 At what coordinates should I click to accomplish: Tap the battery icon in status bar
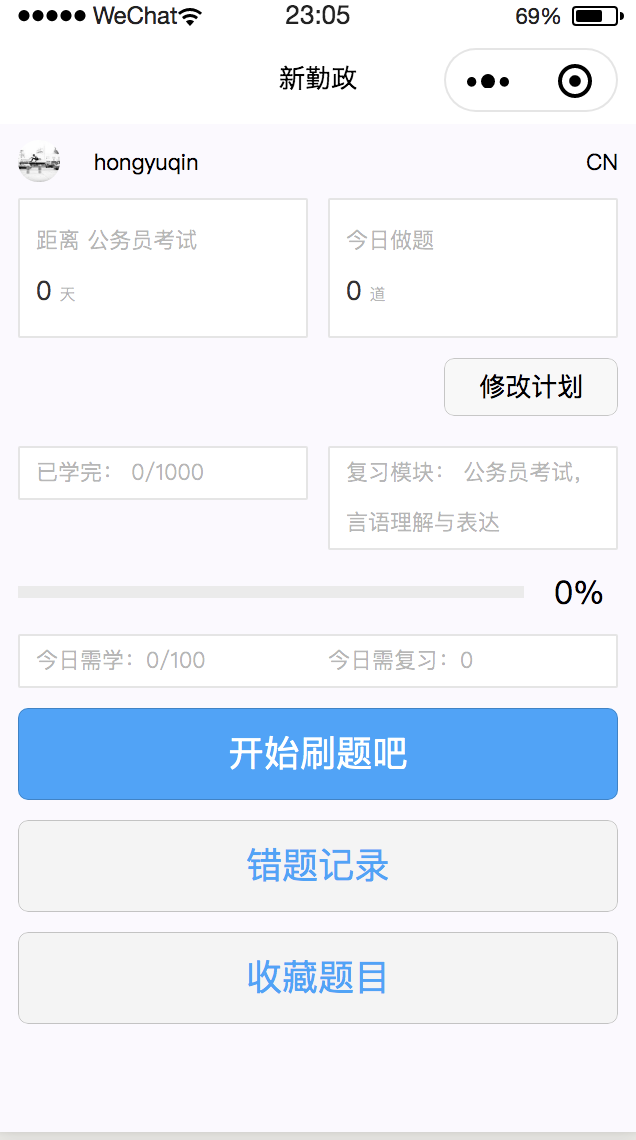594,16
